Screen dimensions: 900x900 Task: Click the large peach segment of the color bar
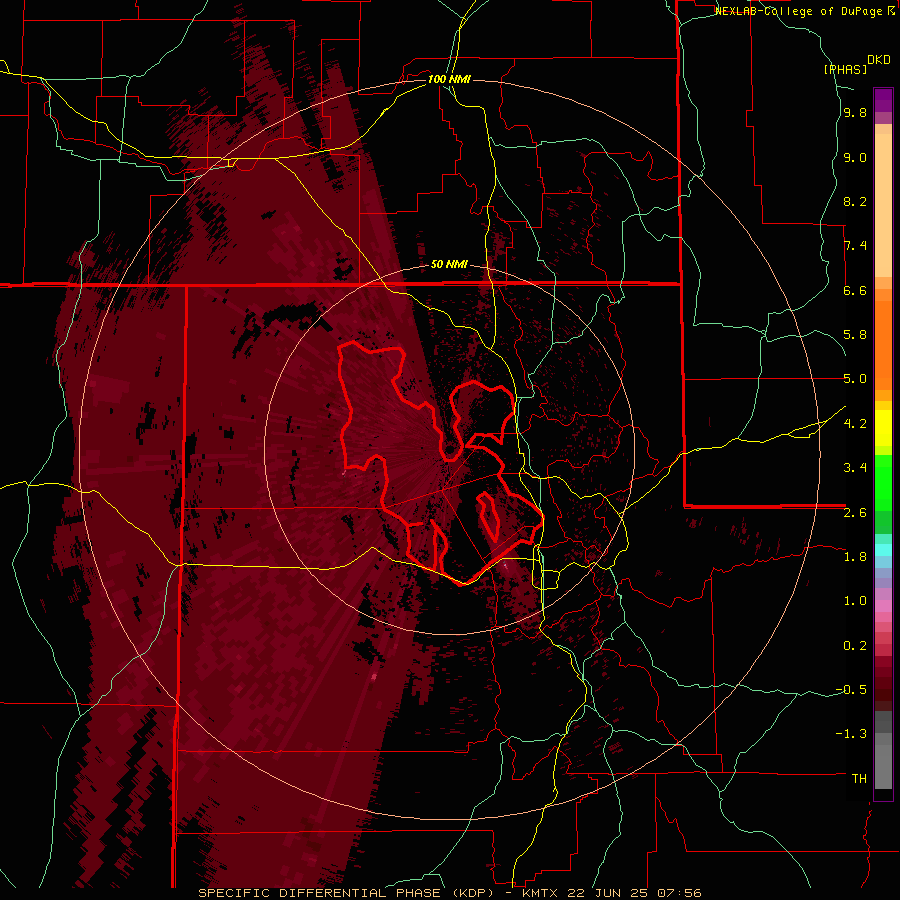pyautogui.click(x=883, y=205)
